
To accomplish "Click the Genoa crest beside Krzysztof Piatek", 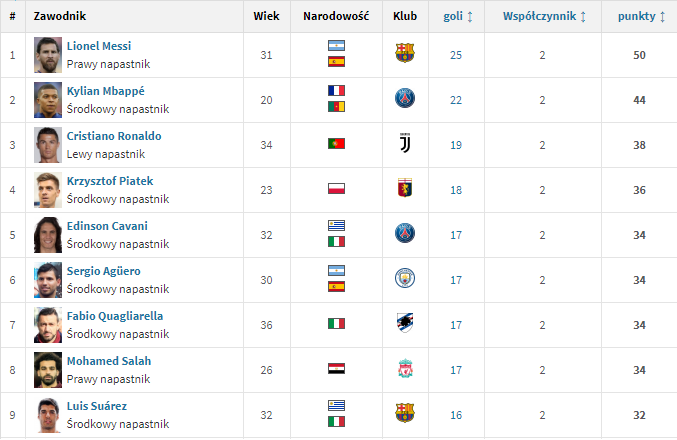I will click(x=405, y=188).
